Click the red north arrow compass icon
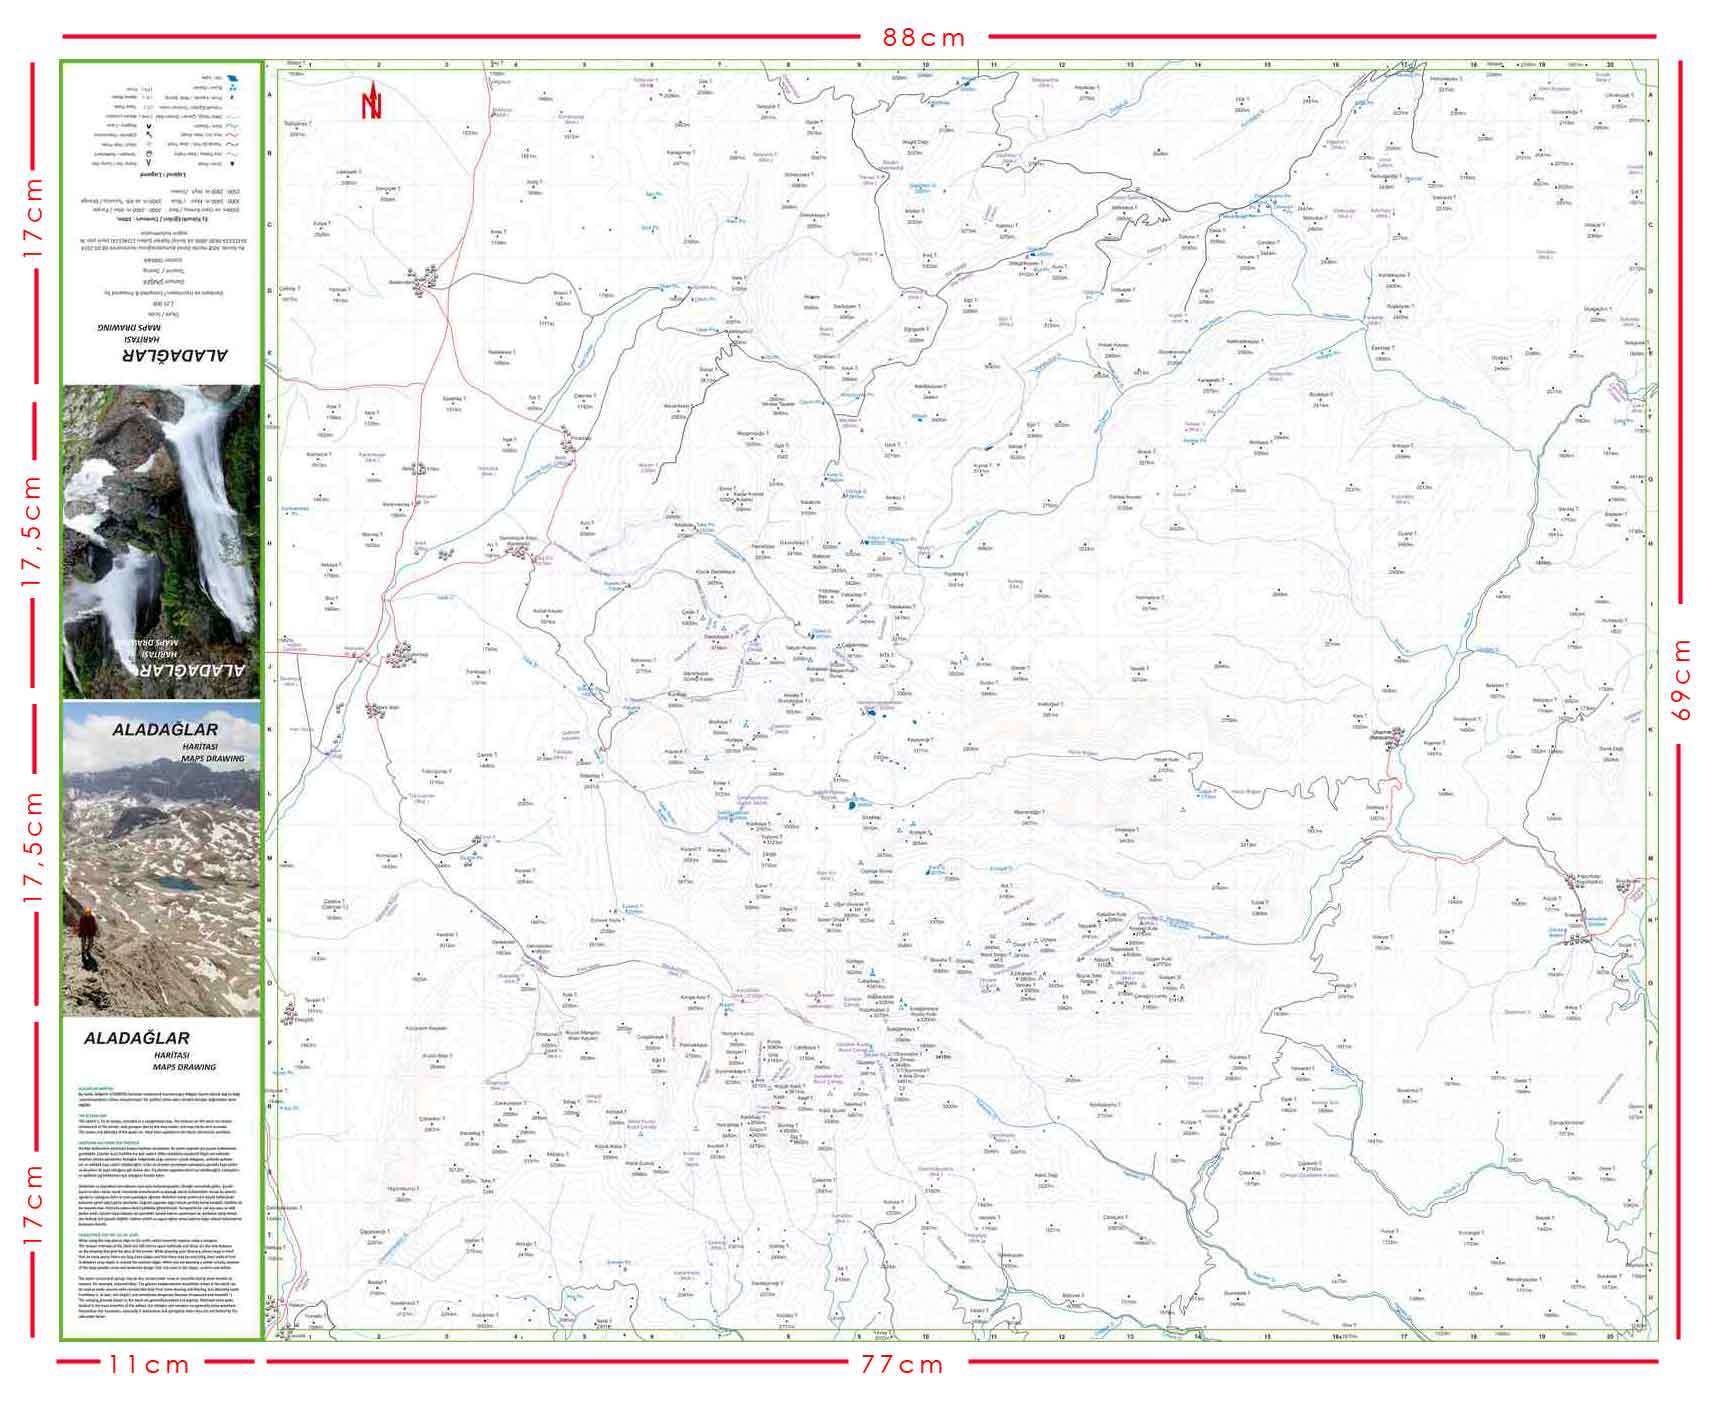The height and width of the screenshot is (1401, 1718). (373, 100)
